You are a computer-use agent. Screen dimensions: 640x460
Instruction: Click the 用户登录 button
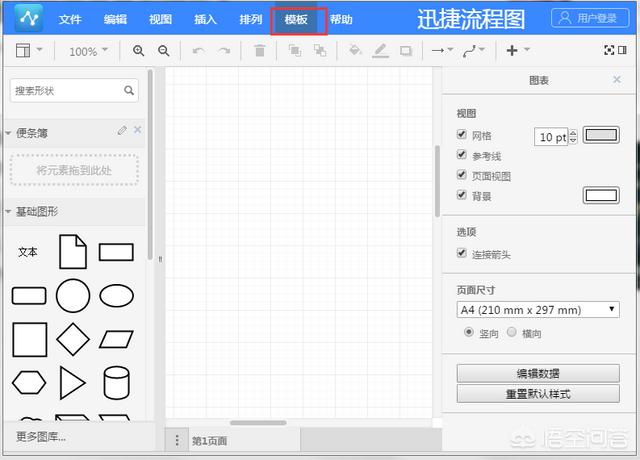point(590,18)
